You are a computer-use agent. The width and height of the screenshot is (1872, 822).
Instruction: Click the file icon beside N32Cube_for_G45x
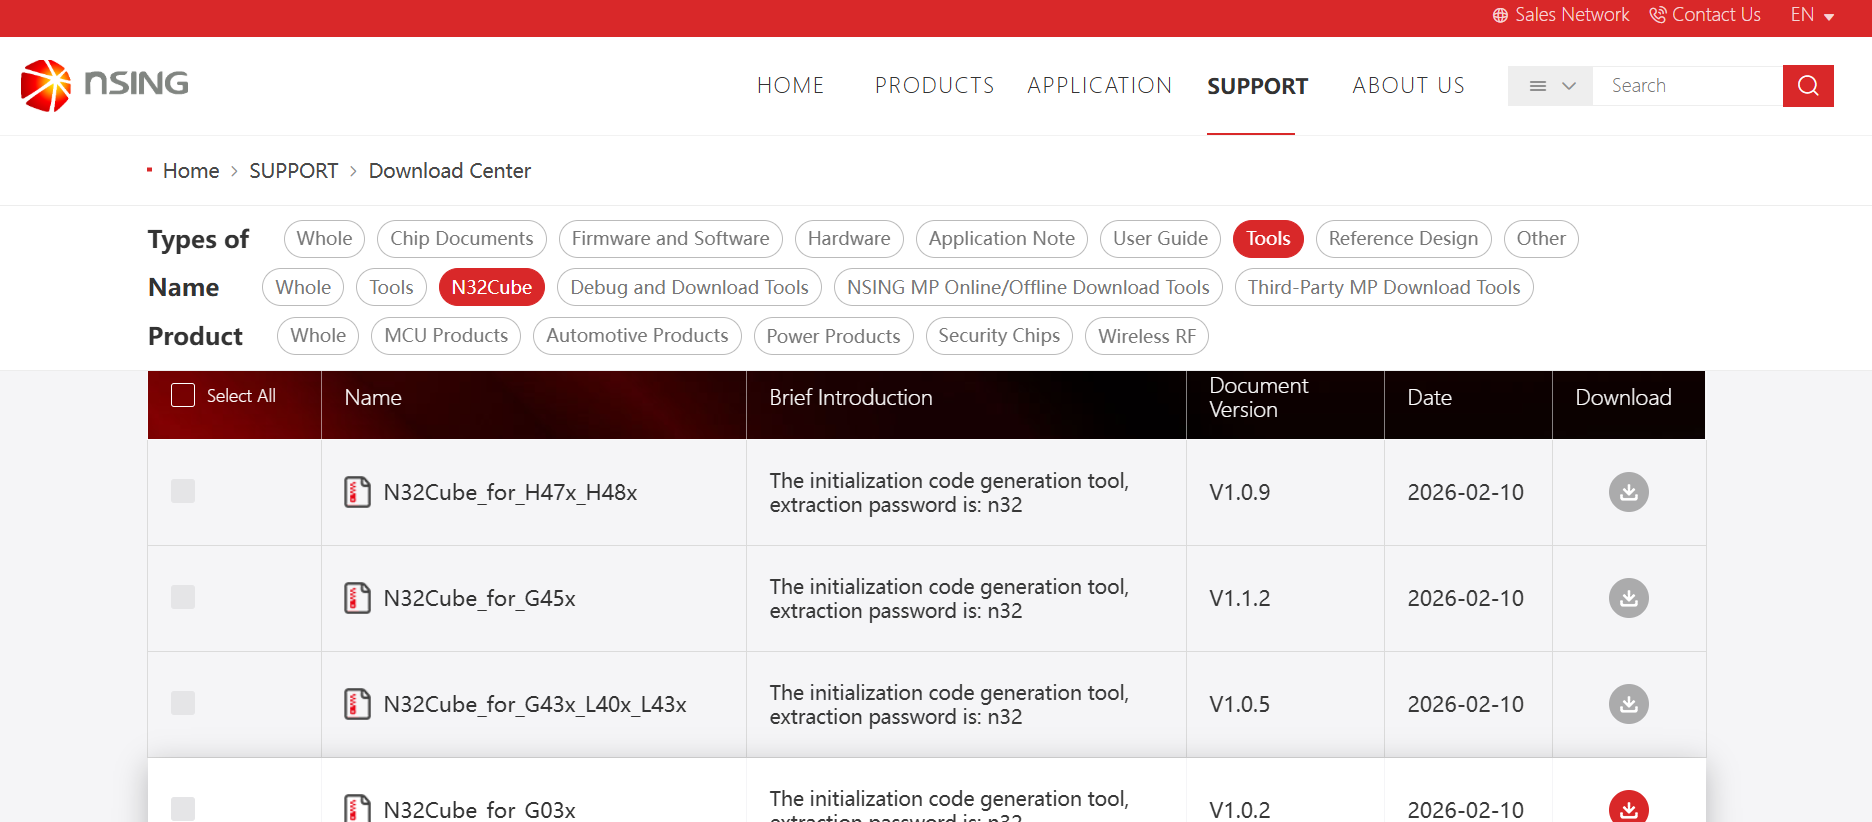point(357,598)
